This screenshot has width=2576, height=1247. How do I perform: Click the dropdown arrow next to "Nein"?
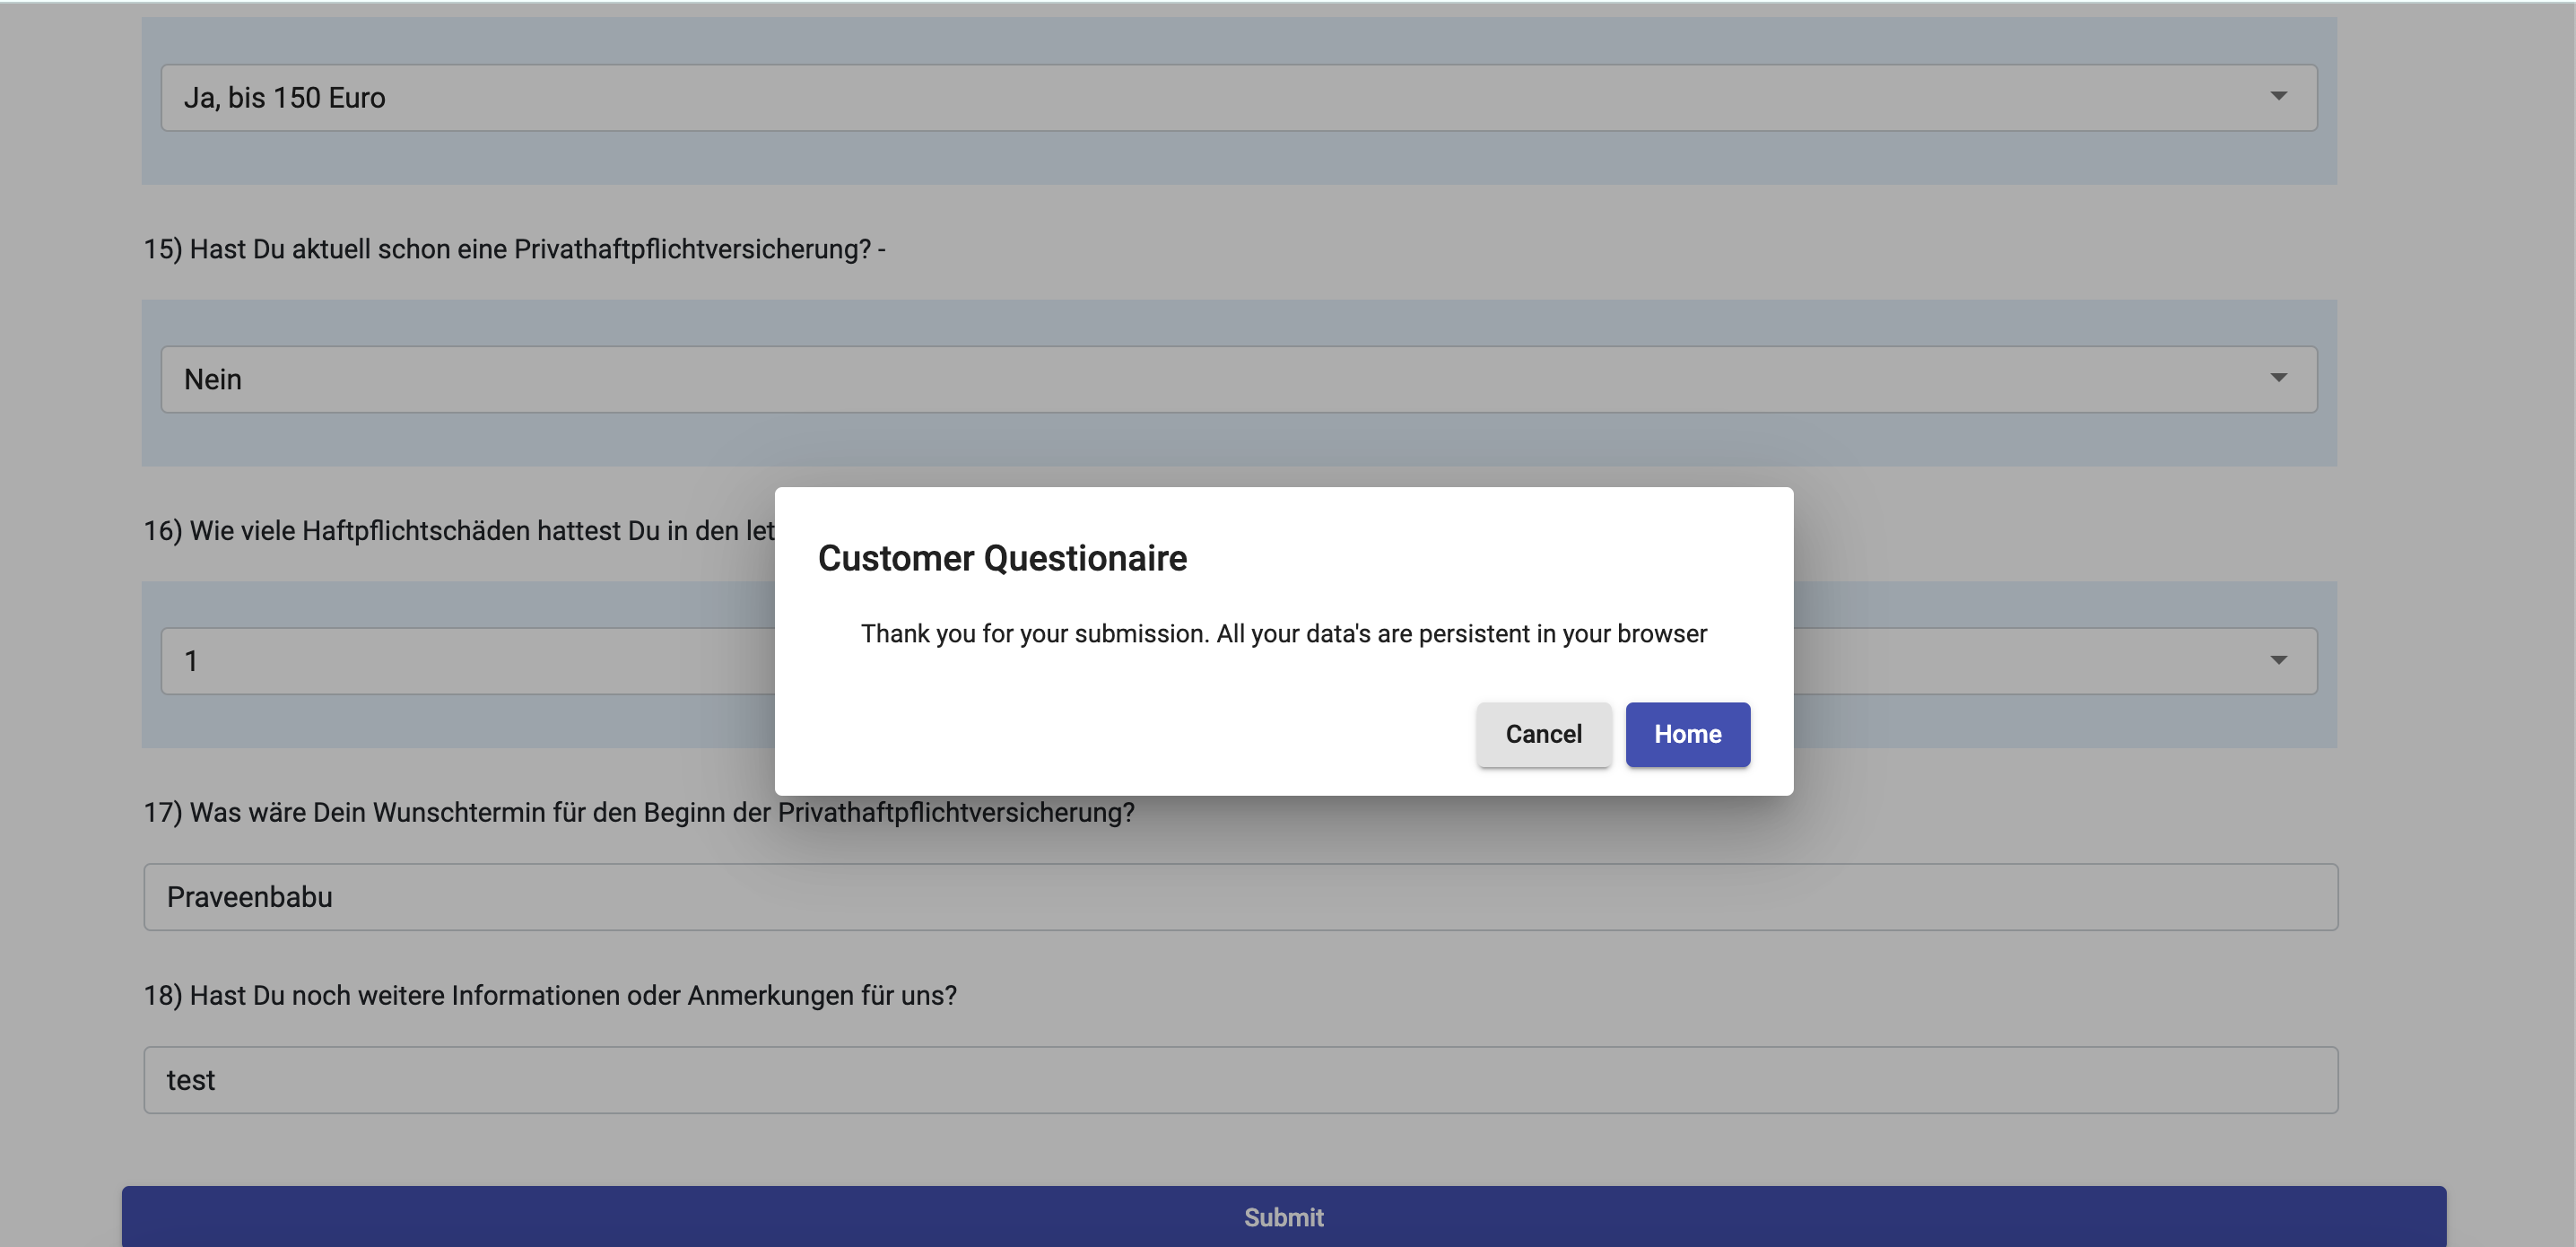tap(2280, 378)
